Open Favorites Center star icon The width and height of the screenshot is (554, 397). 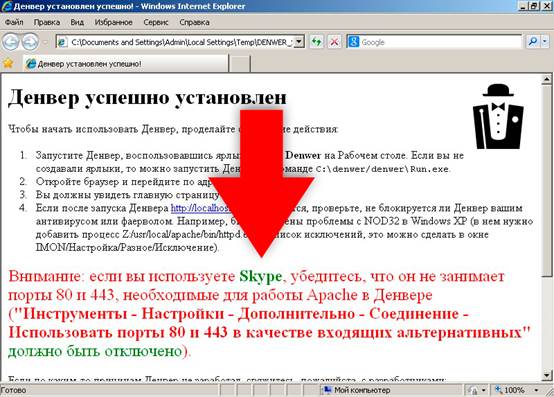coord(8,64)
